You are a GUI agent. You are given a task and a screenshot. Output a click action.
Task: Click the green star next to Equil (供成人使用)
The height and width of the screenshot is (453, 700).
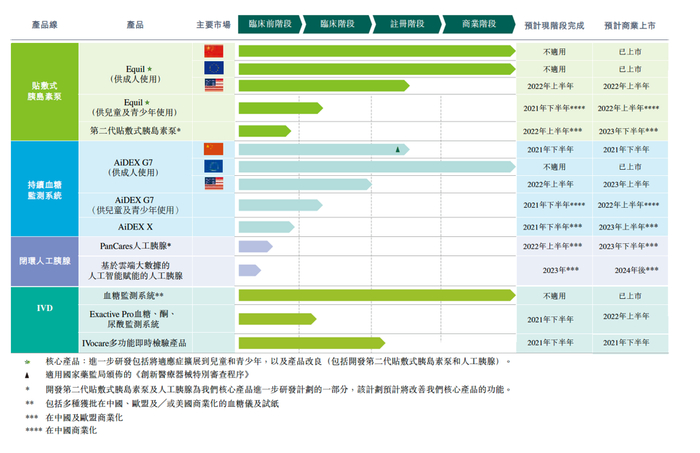(x=150, y=69)
